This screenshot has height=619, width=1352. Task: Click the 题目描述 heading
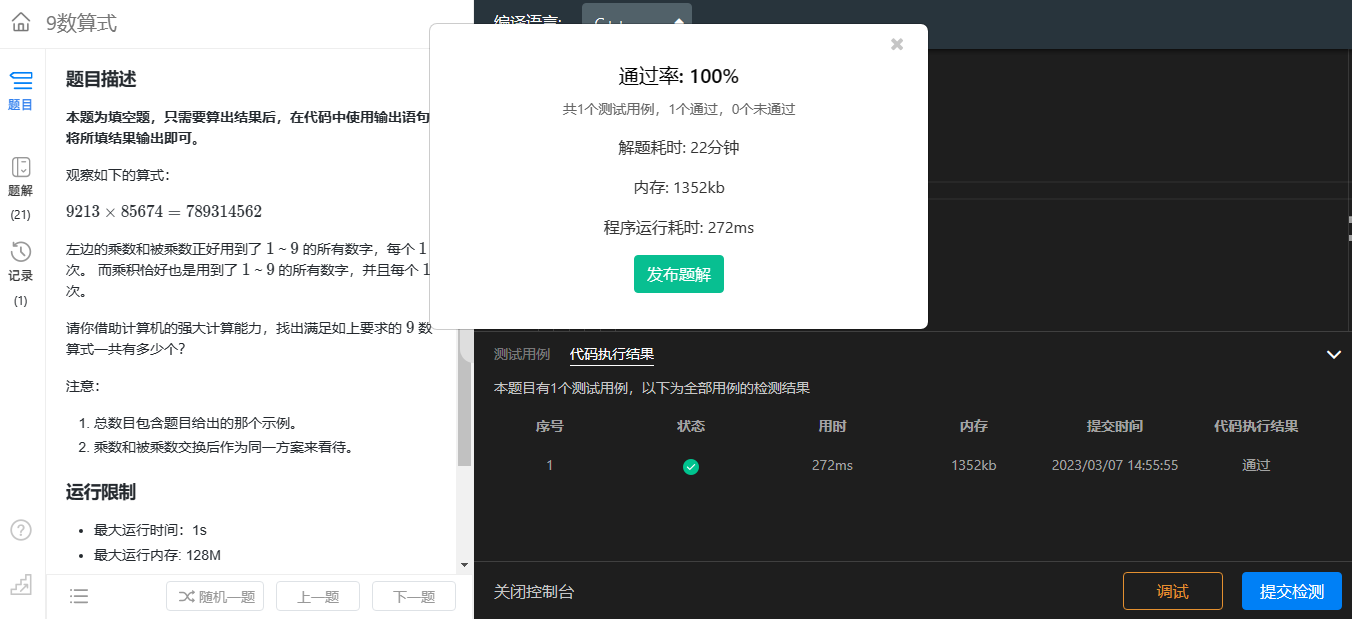tap(101, 79)
